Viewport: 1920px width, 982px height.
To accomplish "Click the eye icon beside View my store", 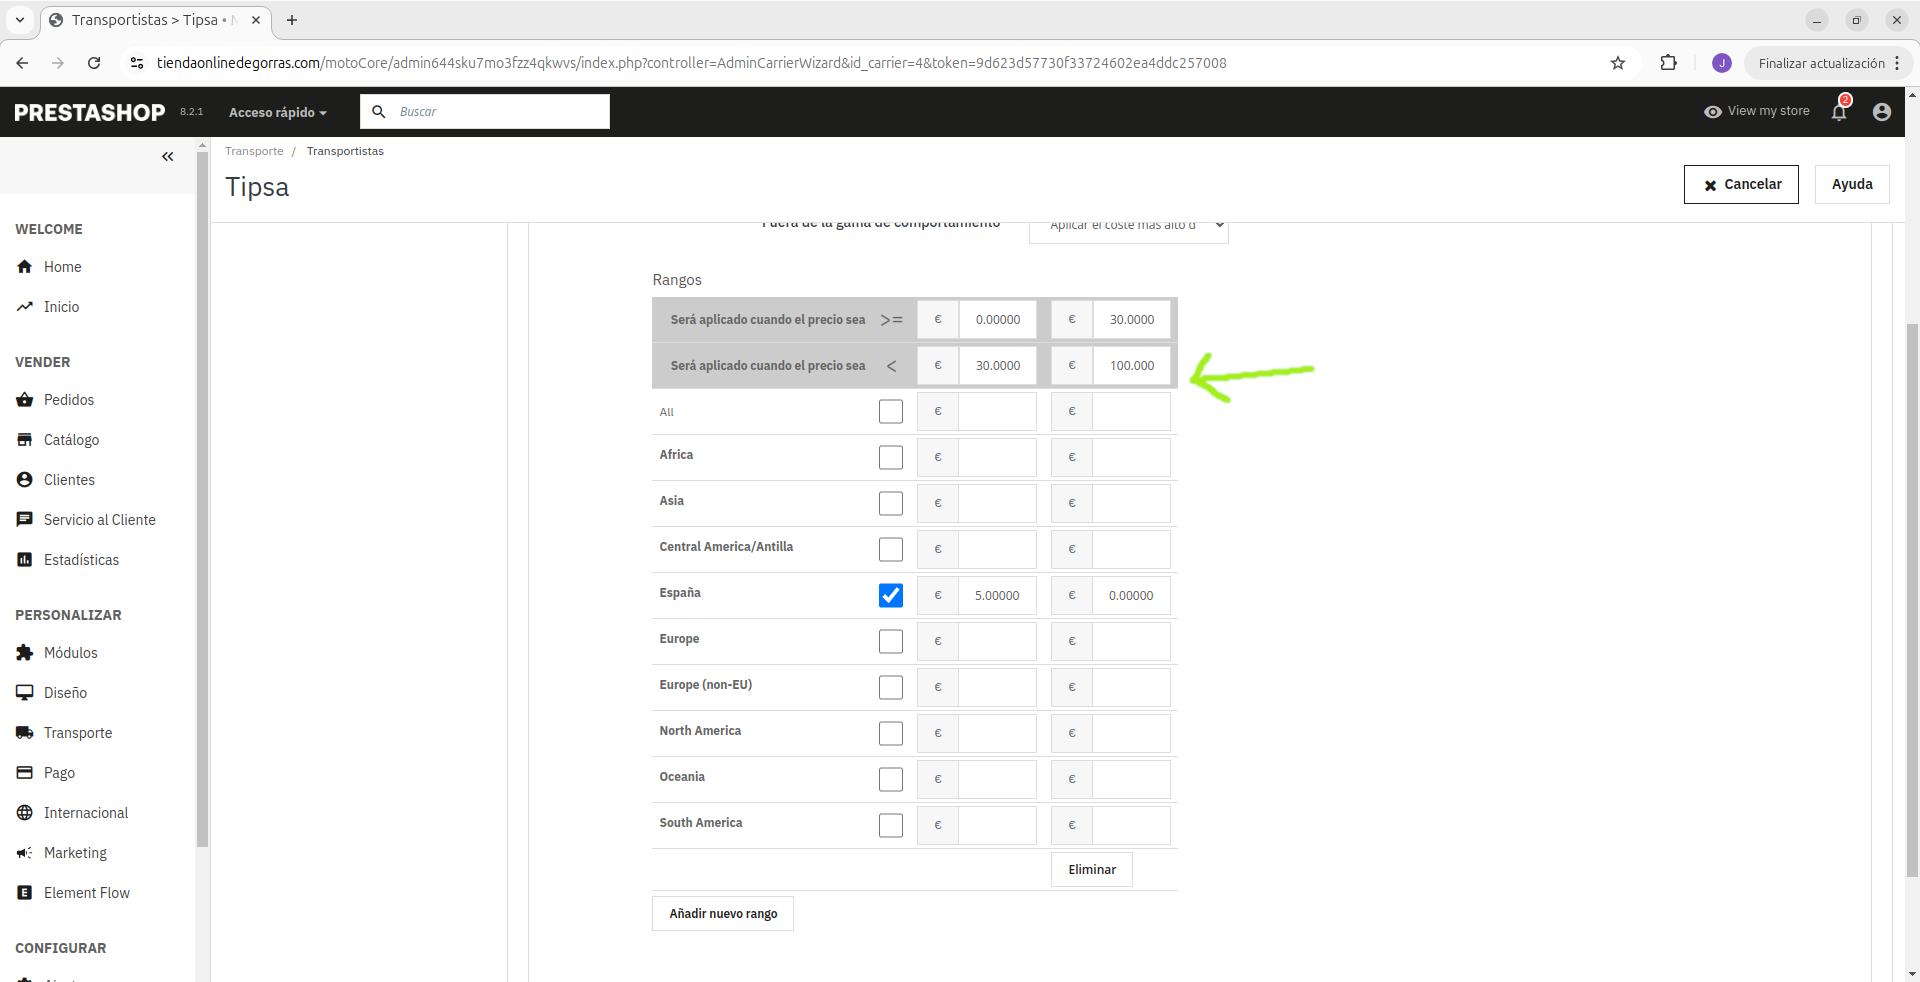I will coord(1713,112).
